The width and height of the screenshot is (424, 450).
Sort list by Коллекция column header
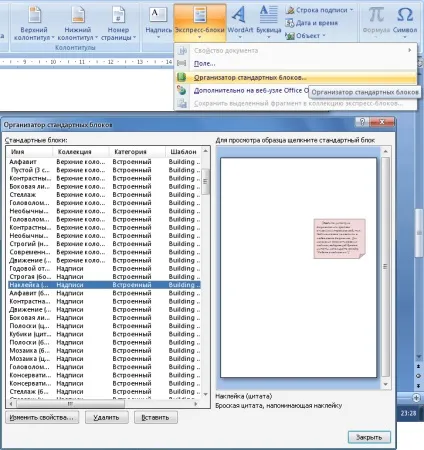81,152
